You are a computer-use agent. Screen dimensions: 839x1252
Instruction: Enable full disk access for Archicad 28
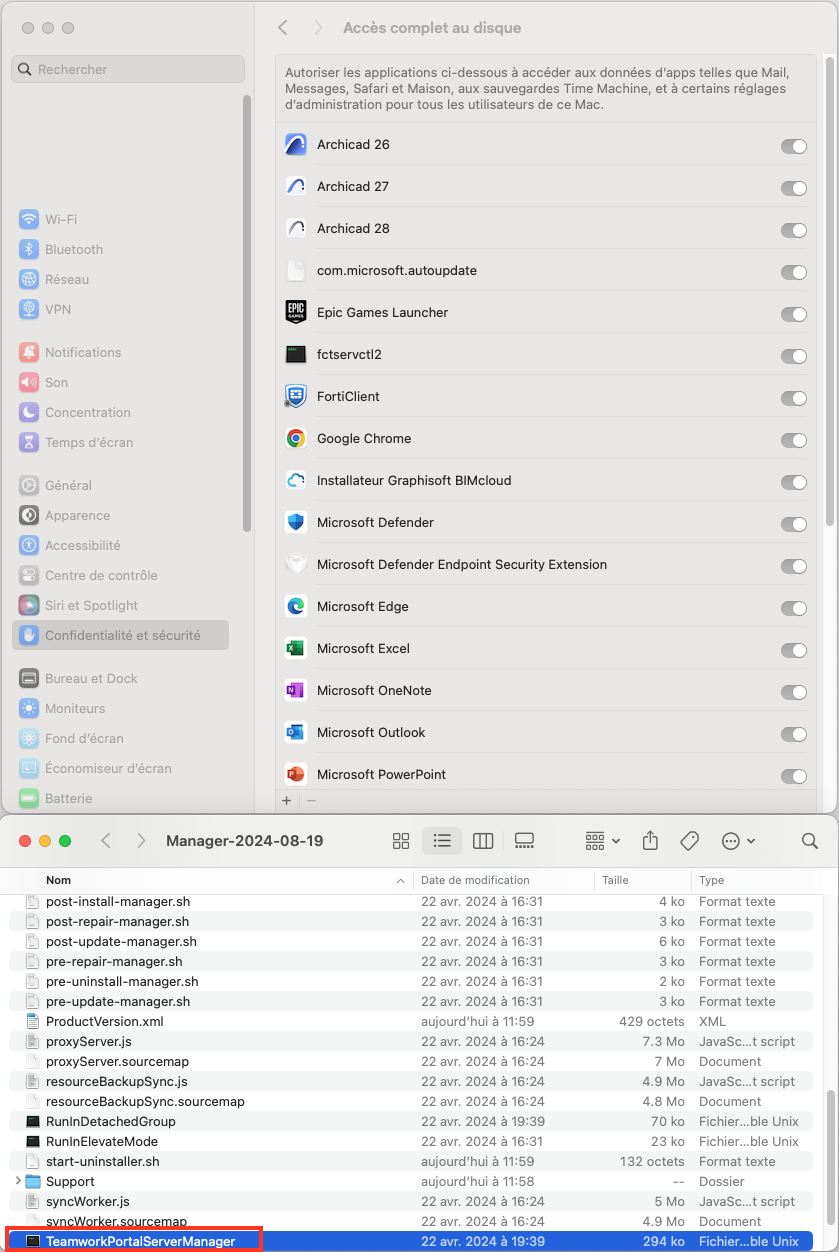tap(794, 230)
